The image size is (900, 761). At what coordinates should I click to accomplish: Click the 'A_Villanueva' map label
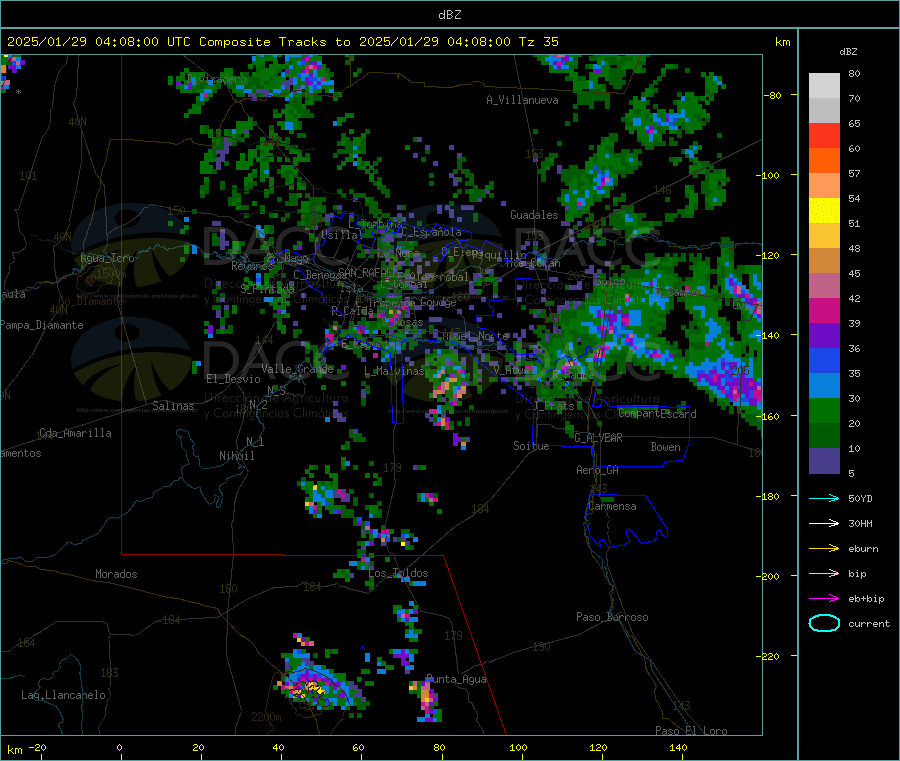(522, 100)
